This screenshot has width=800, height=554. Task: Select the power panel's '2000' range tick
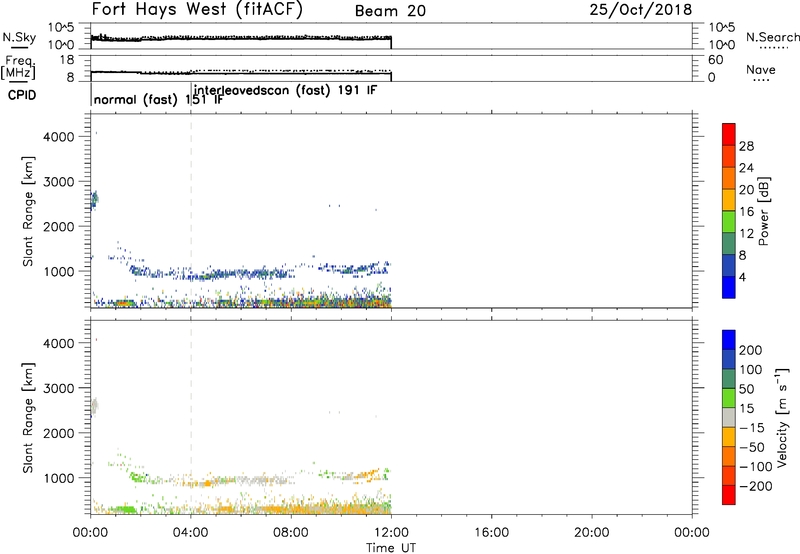coord(58,226)
